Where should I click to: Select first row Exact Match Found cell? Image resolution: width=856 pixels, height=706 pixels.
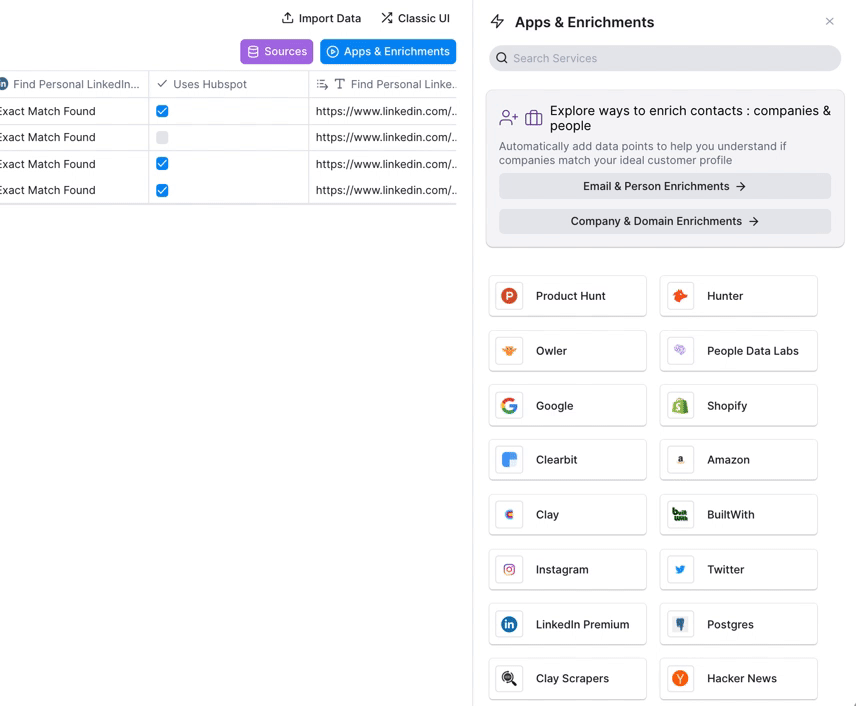(74, 111)
